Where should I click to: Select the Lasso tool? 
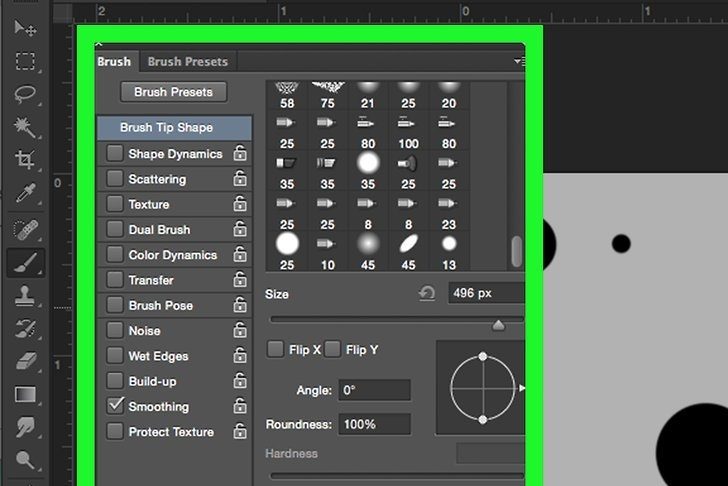(x=24, y=94)
